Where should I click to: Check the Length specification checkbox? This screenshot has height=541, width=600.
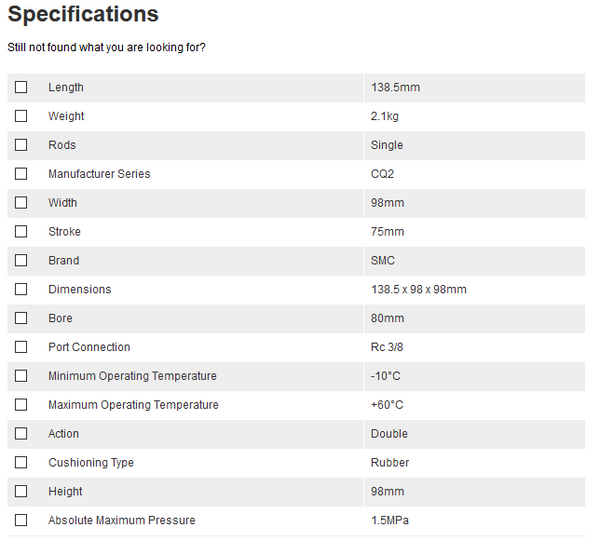(21, 87)
